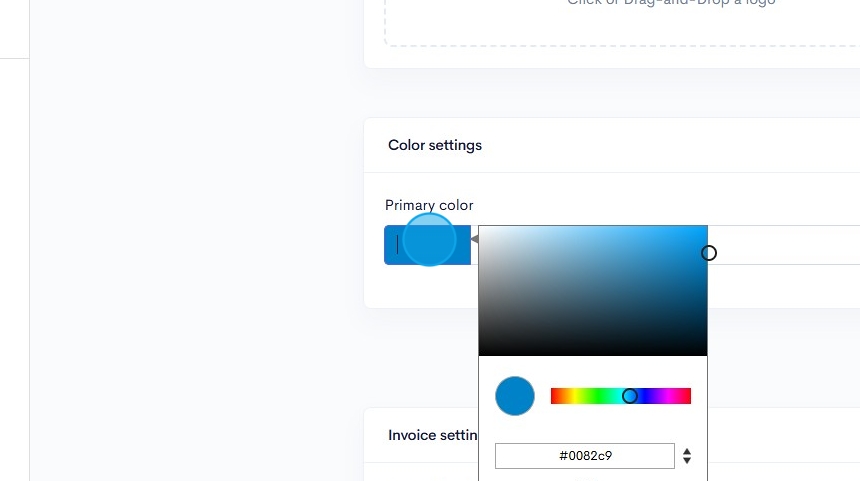Click the round blue color preview circle
This screenshot has width=860, height=481.
click(x=515, y=396)
